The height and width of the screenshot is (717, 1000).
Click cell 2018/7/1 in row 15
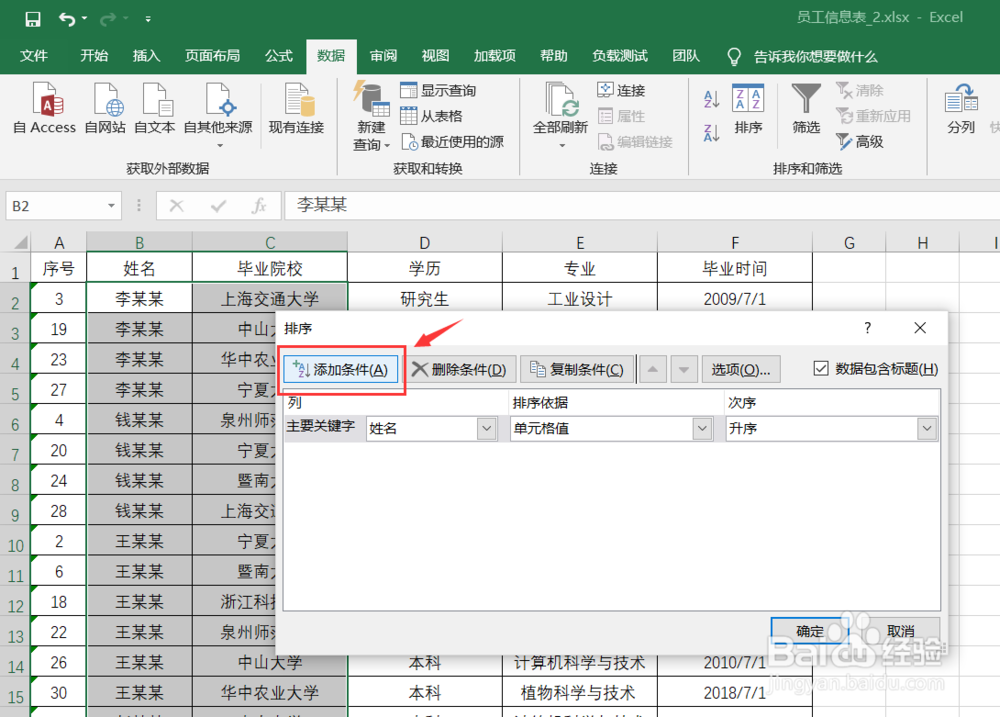(x=735, y=693)
